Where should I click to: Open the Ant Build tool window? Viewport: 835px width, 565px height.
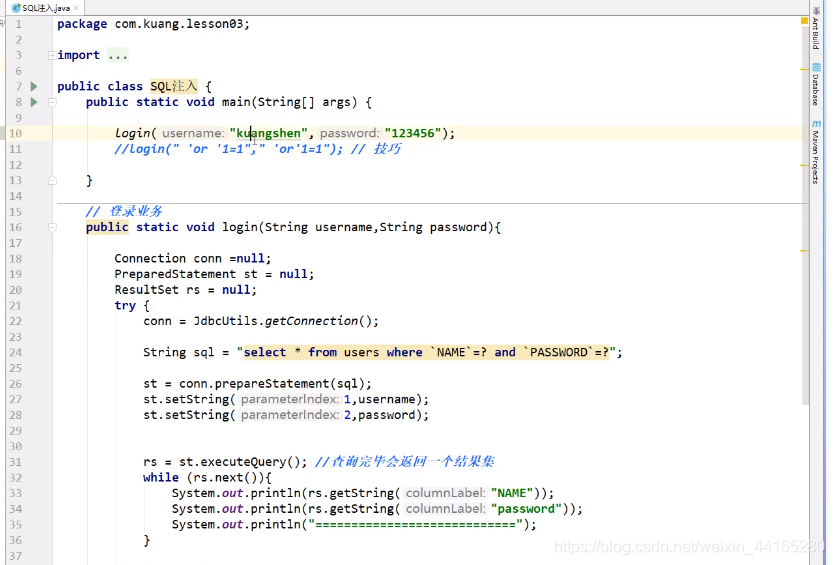coord(816,28)
